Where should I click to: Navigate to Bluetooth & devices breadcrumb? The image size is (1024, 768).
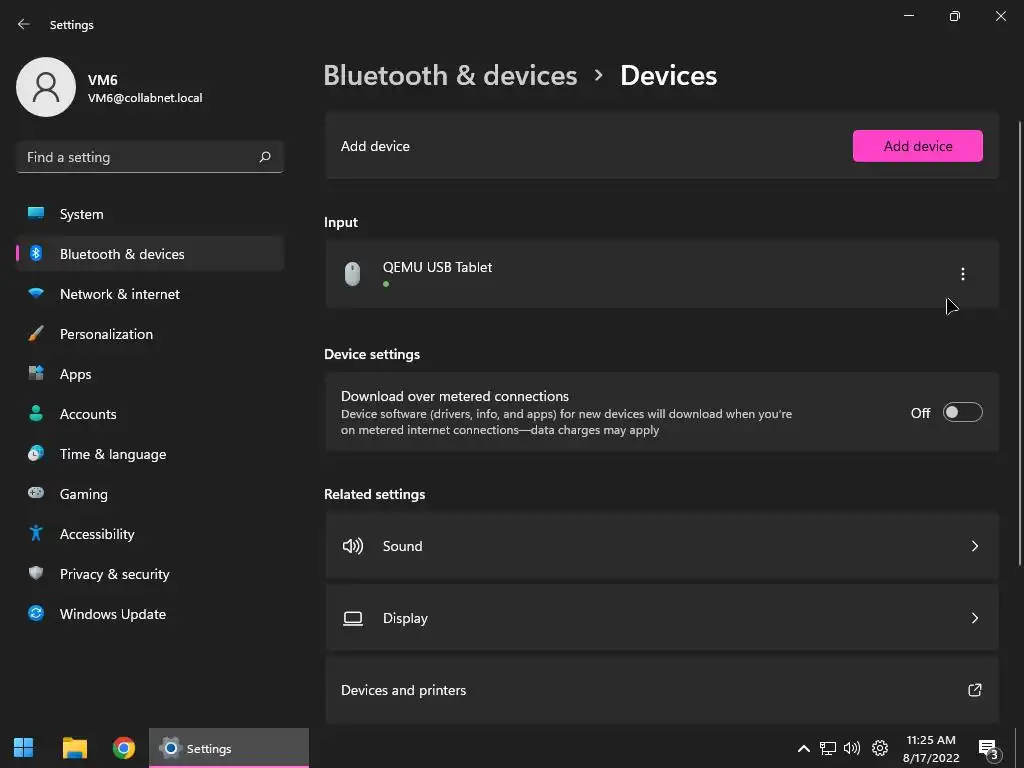point(450,76)
